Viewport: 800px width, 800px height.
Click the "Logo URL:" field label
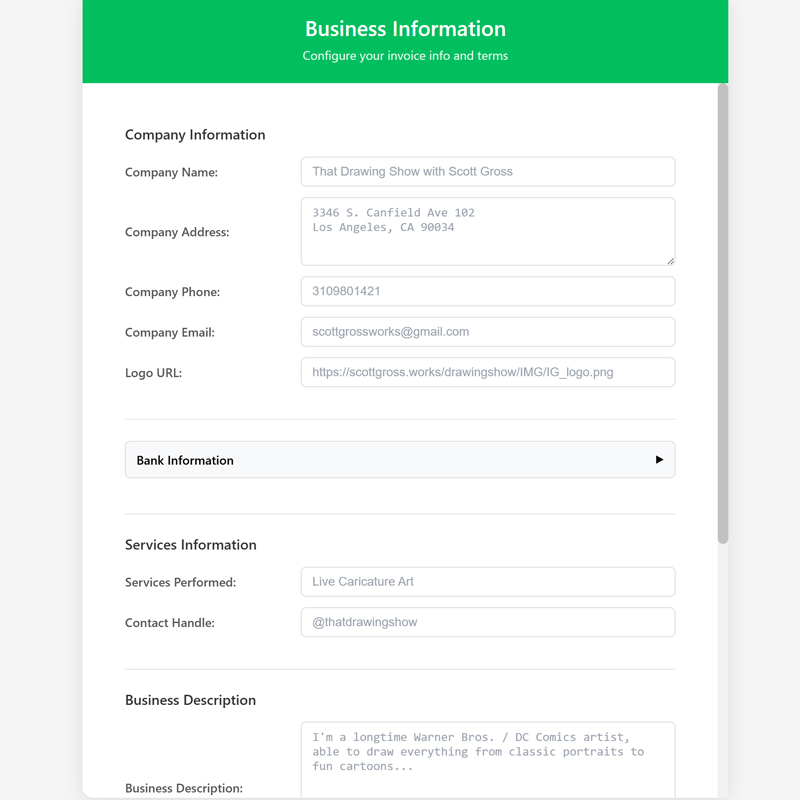click(x=153, y=373)
